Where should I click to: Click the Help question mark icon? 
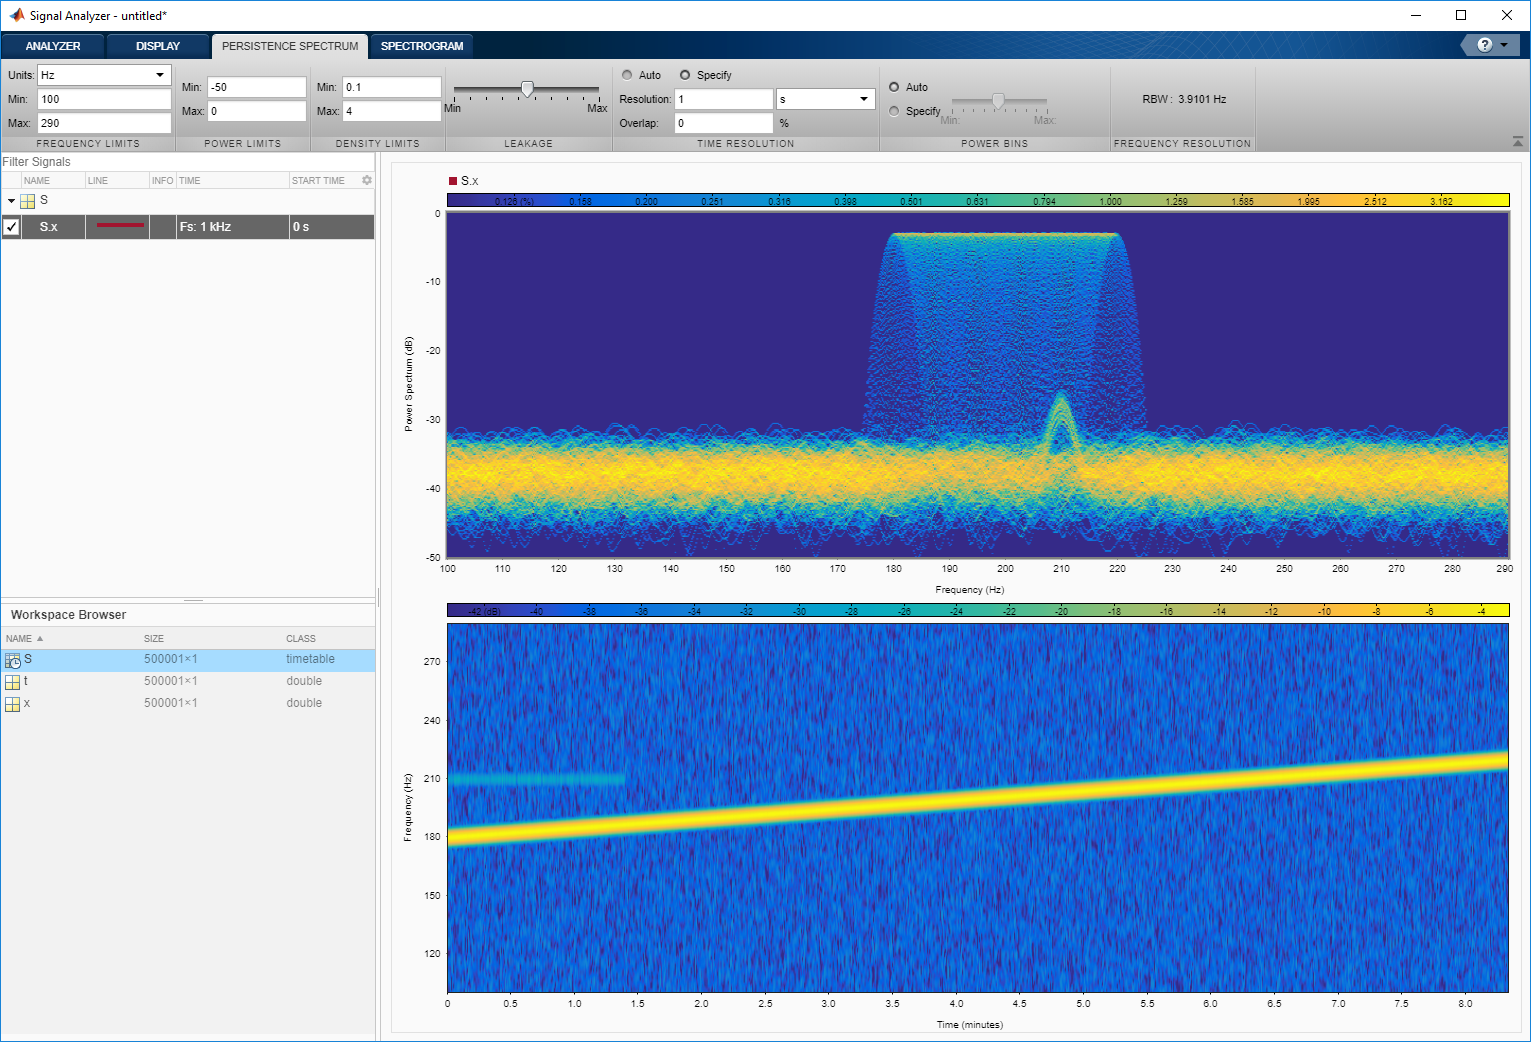(x=1484, y=45)
